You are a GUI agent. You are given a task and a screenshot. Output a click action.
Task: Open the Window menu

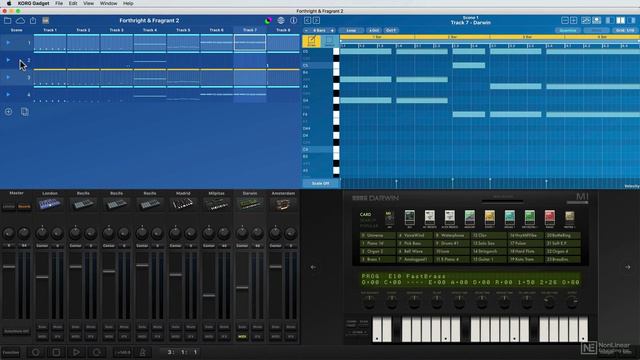[x=108, y=3]
